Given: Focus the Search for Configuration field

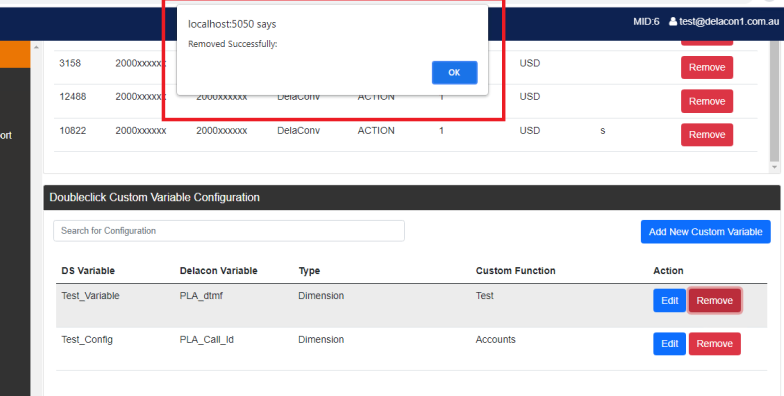Looking at the screenshot, I should tap(228, 230).
